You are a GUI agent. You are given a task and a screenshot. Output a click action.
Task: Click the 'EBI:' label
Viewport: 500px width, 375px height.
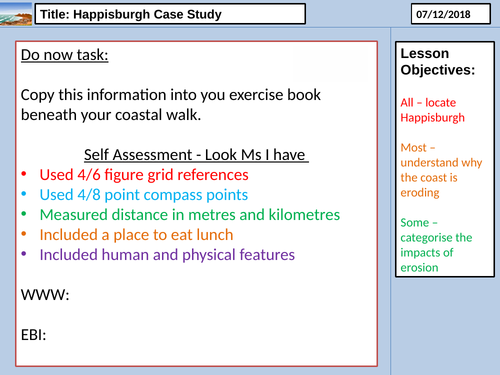[33, 335]
